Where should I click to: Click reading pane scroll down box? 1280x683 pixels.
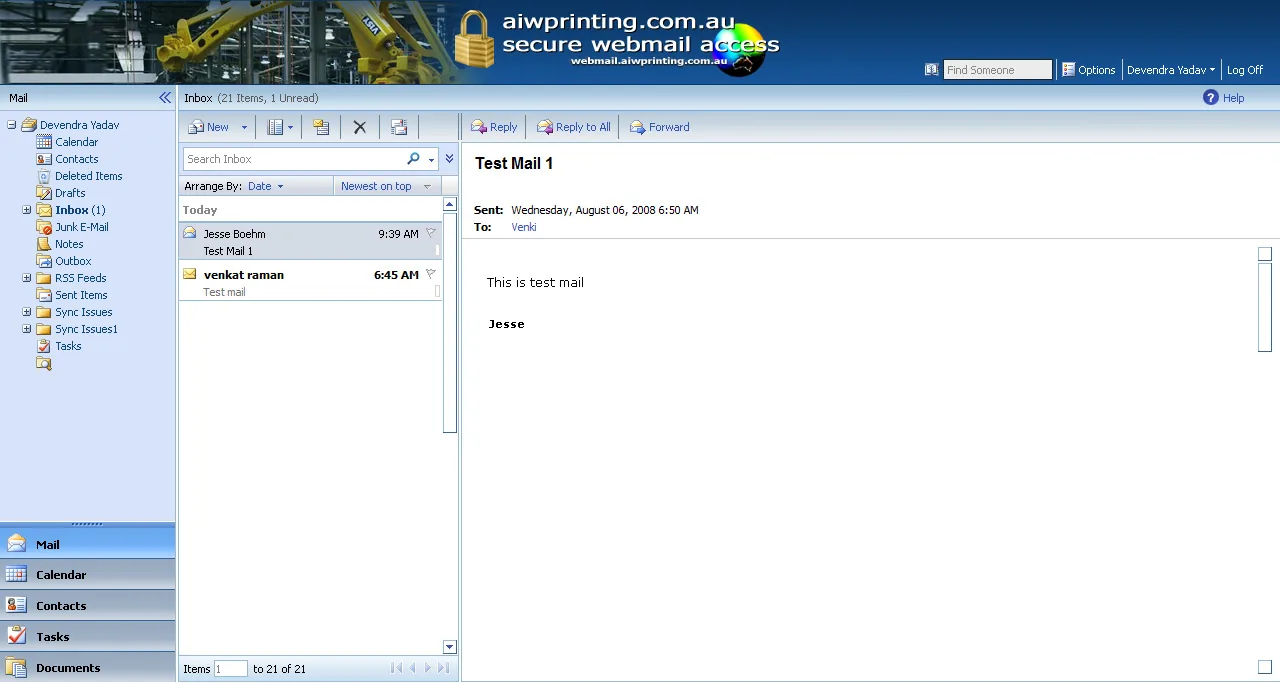(x=1264, y=667)
